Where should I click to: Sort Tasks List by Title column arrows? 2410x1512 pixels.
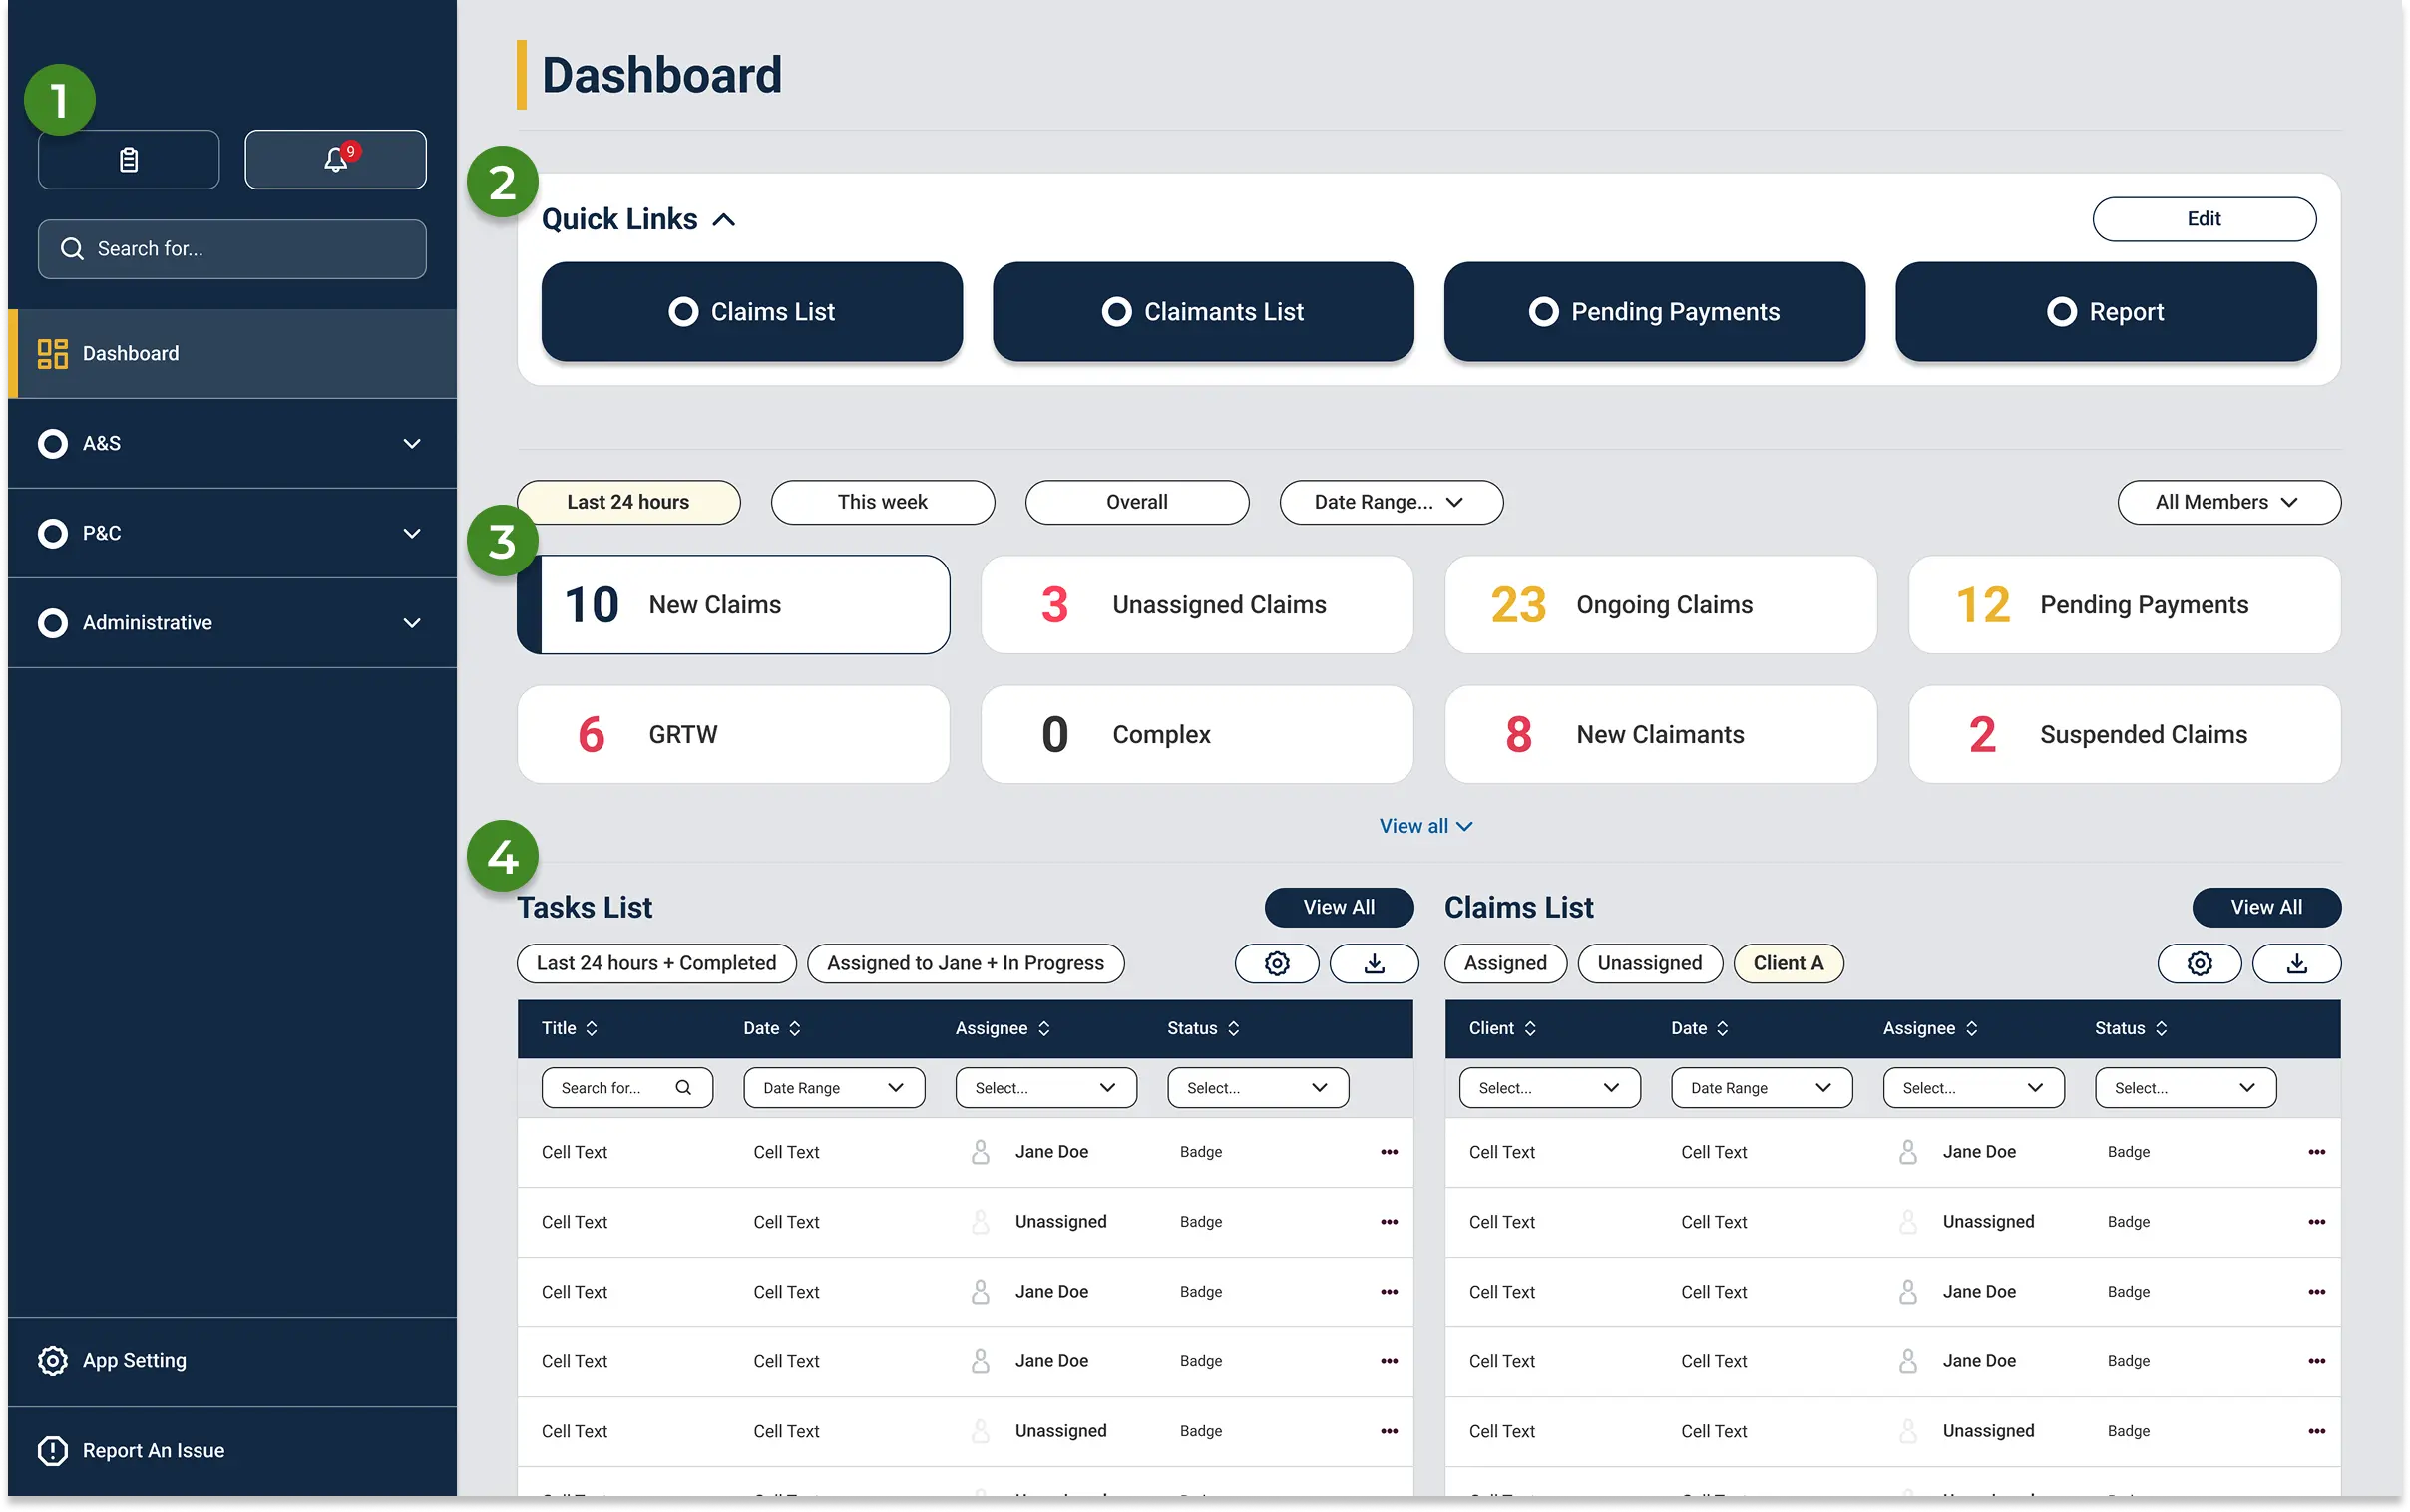point(591,1028)
